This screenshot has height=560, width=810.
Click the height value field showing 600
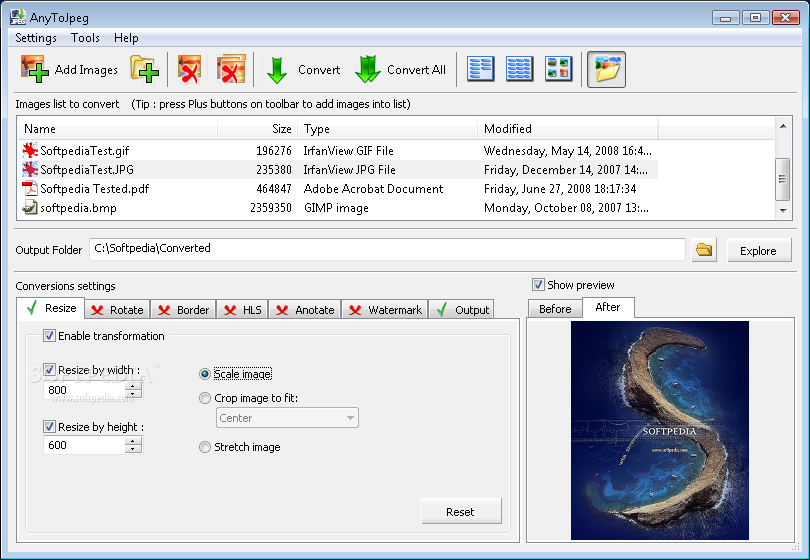click(85, 445)
